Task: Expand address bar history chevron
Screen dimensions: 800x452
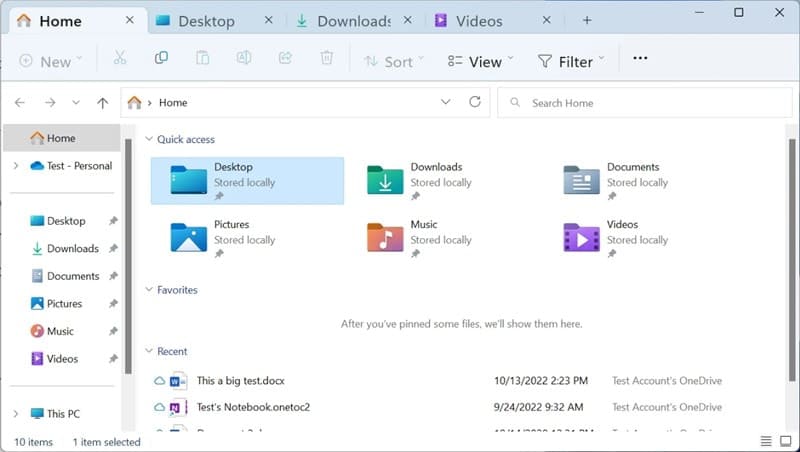Action: click(445, 102)
